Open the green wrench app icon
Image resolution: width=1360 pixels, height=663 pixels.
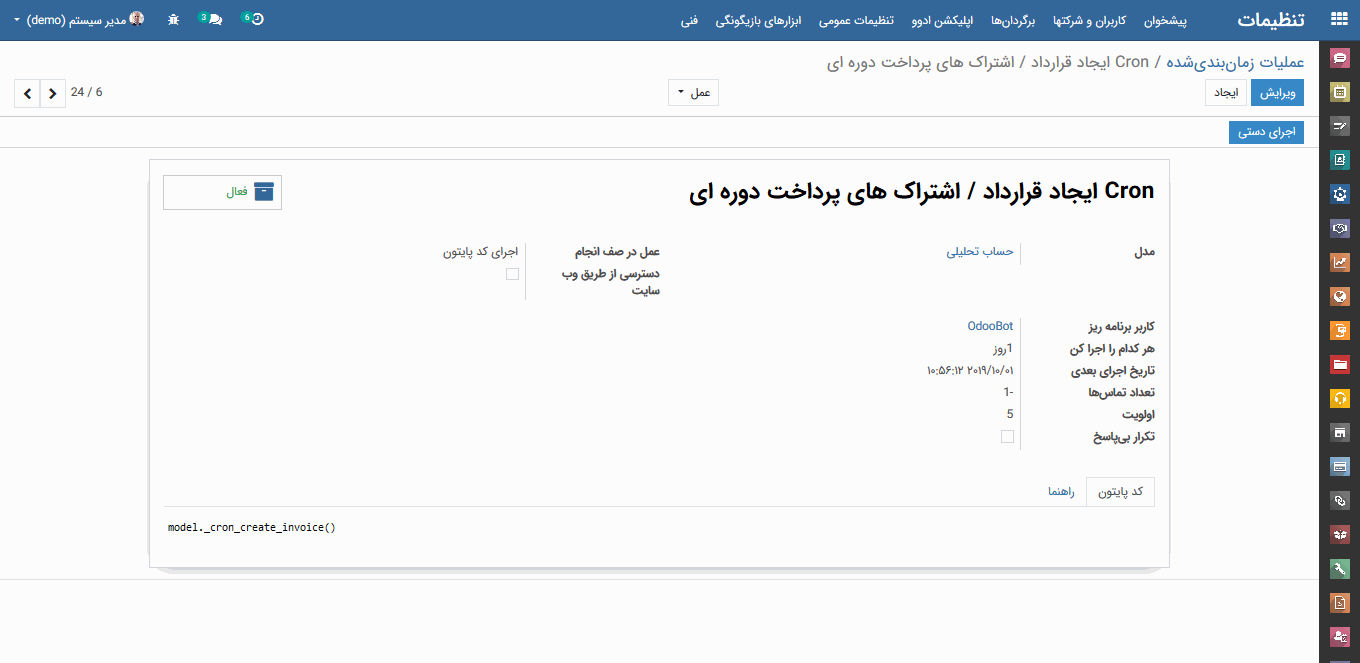pyautogui.click(x=1340, y=568)
